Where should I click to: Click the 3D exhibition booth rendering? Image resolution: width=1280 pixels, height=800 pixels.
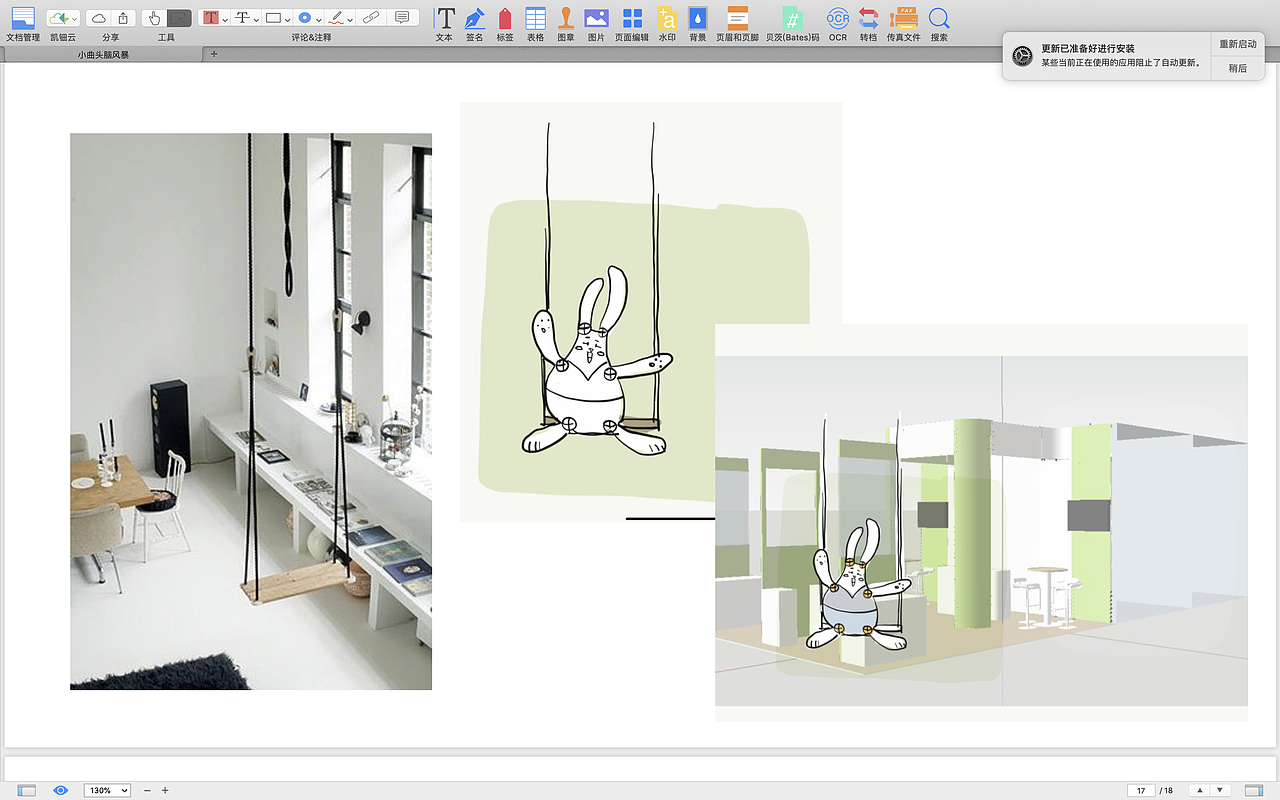click(x=981, y=522)
